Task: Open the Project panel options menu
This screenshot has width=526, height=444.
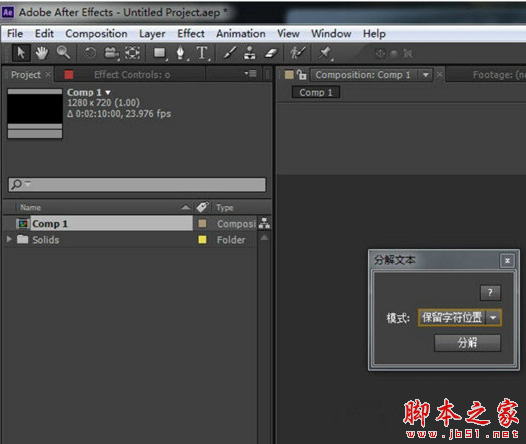Action: pyautogui.click(x=251, y=74)
